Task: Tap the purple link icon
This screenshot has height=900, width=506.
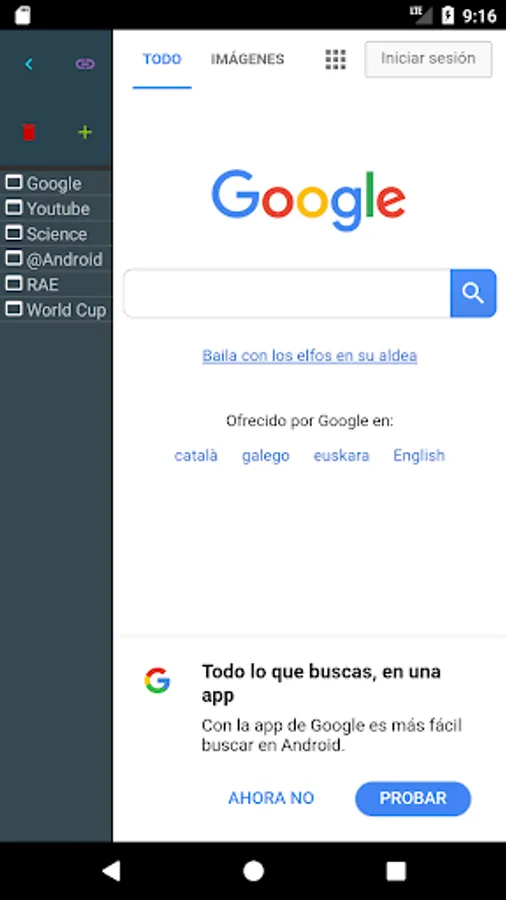Action: pyautogui.click(x=85, y=64)
